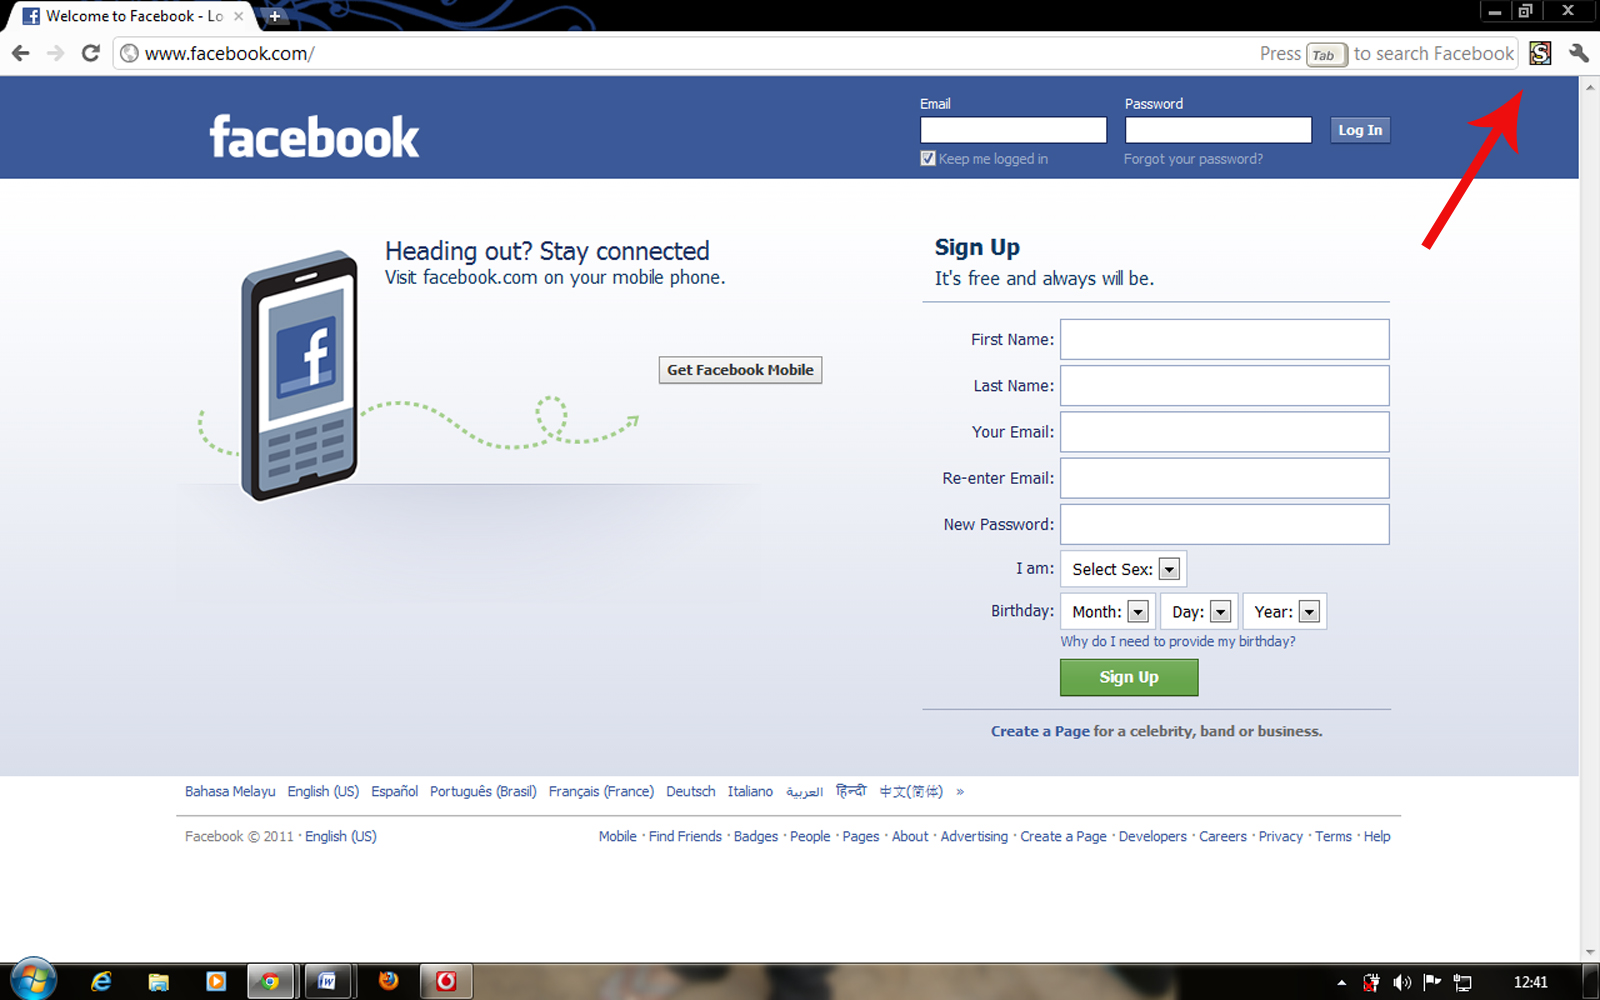Close the Welcome to Facebook tab
This screenshot has width=1600, height=1000.
(x=238, y=16)
